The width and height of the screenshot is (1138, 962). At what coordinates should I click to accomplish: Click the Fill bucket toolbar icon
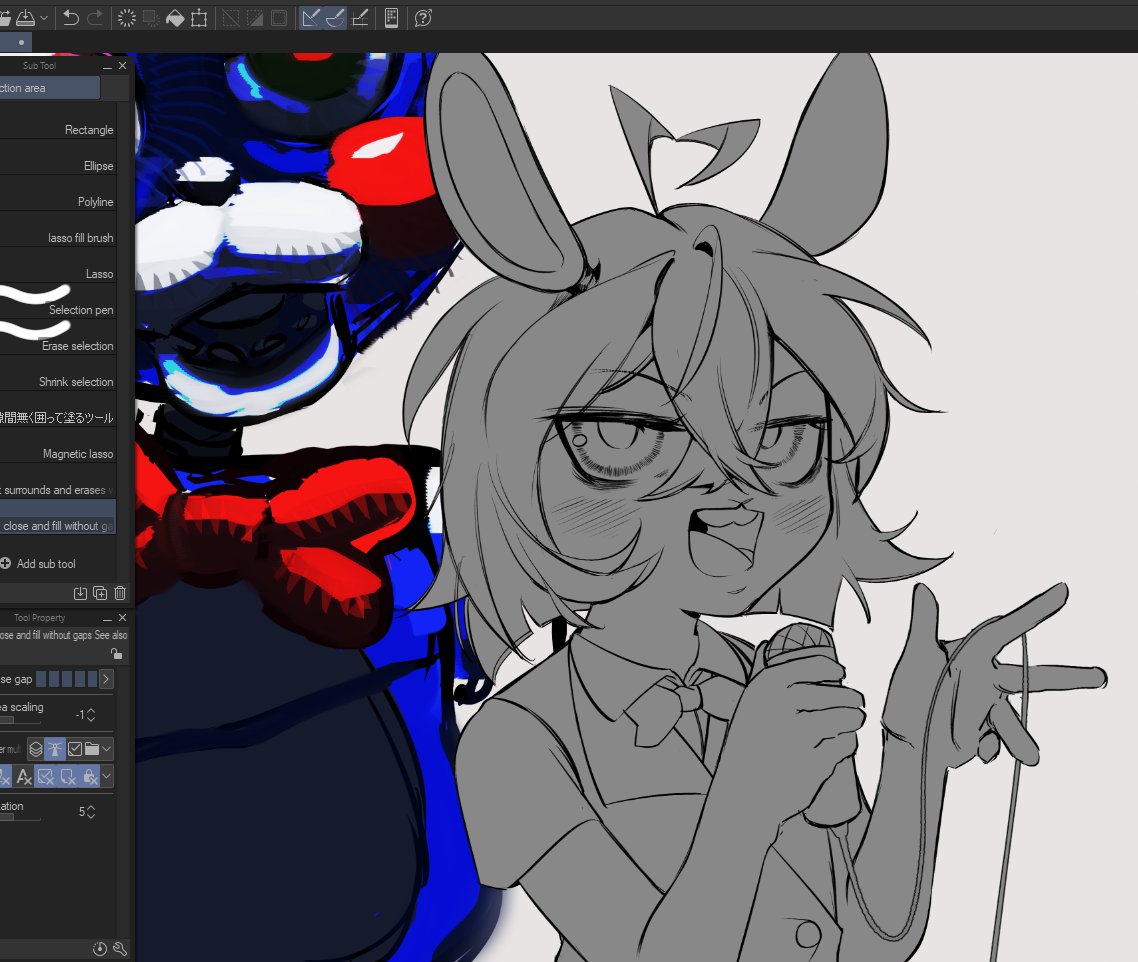175,18
